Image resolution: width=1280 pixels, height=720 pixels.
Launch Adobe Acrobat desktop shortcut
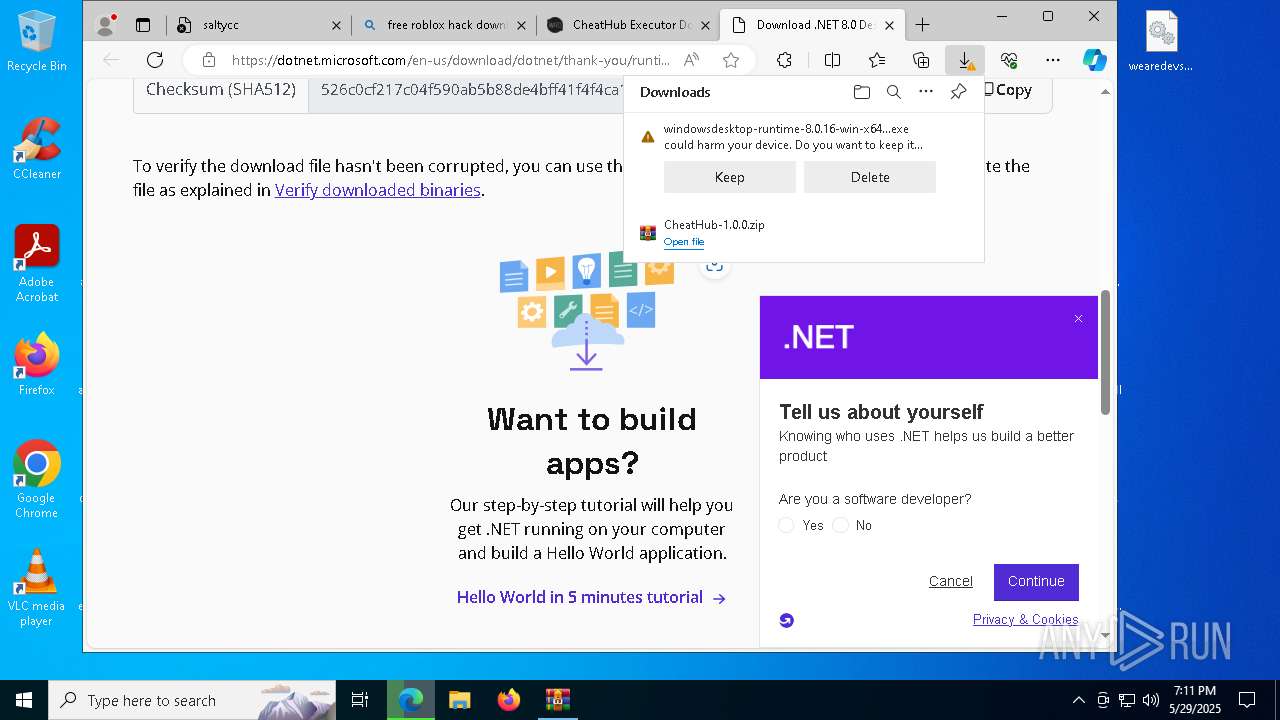pyautogui.click(x=37, y=263)
